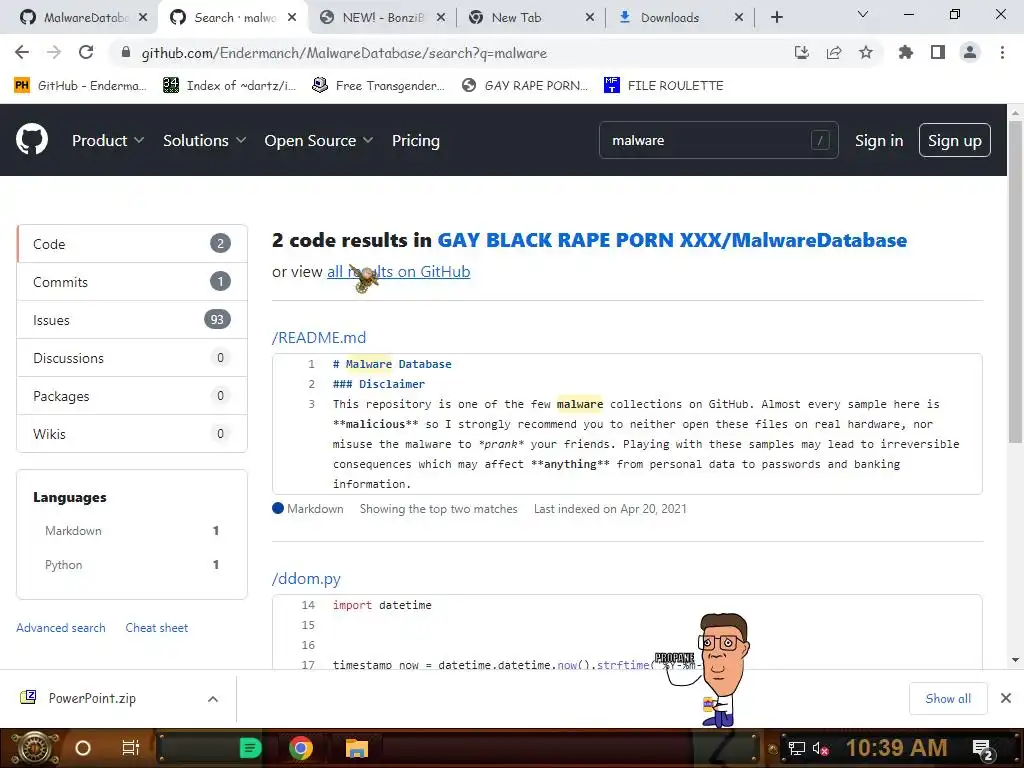Screen dimensions: 1024x768
Task: Select the Packages results filter
Action: 132,395
